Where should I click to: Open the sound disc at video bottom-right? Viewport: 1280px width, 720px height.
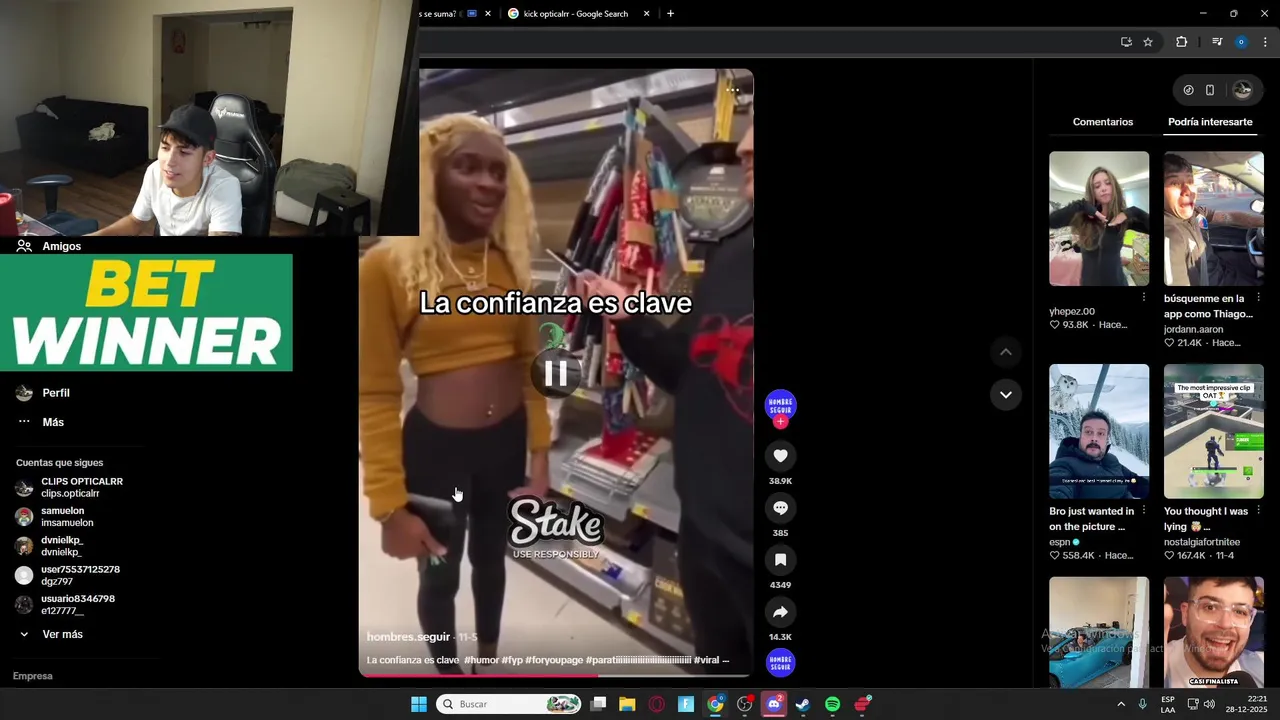(780, 663)
